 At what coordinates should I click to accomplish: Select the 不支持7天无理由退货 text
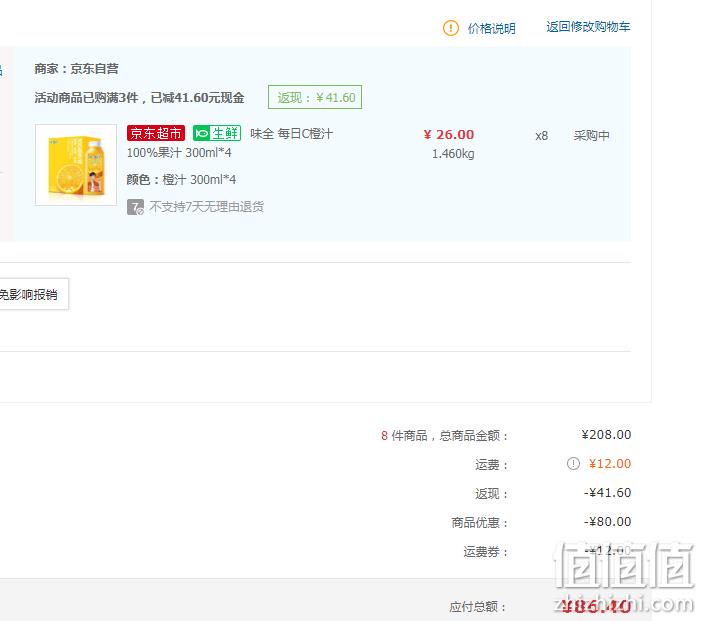coord(206,207)
